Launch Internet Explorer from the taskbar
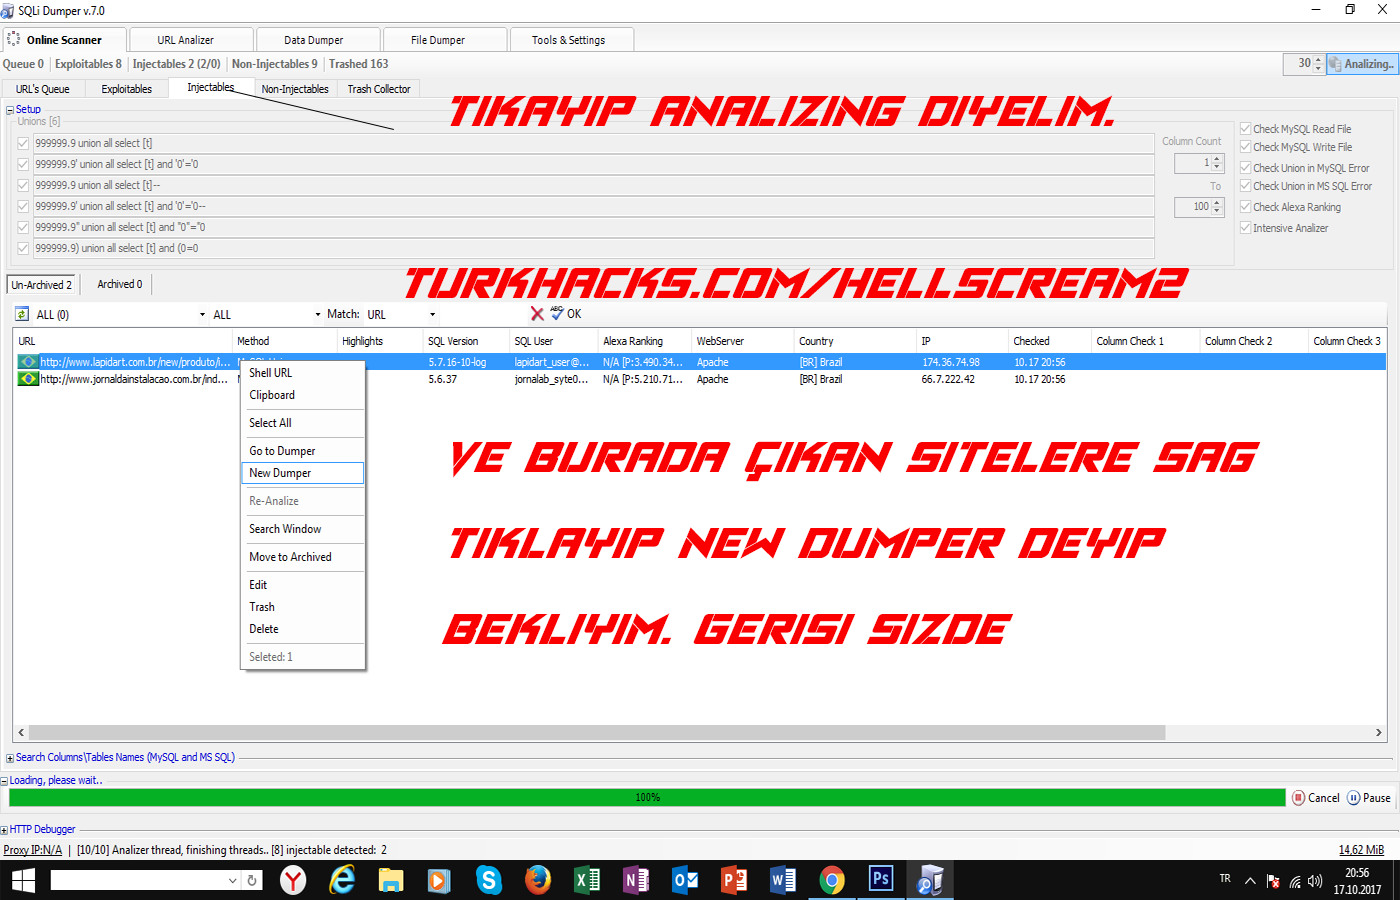 click(342, 880)
